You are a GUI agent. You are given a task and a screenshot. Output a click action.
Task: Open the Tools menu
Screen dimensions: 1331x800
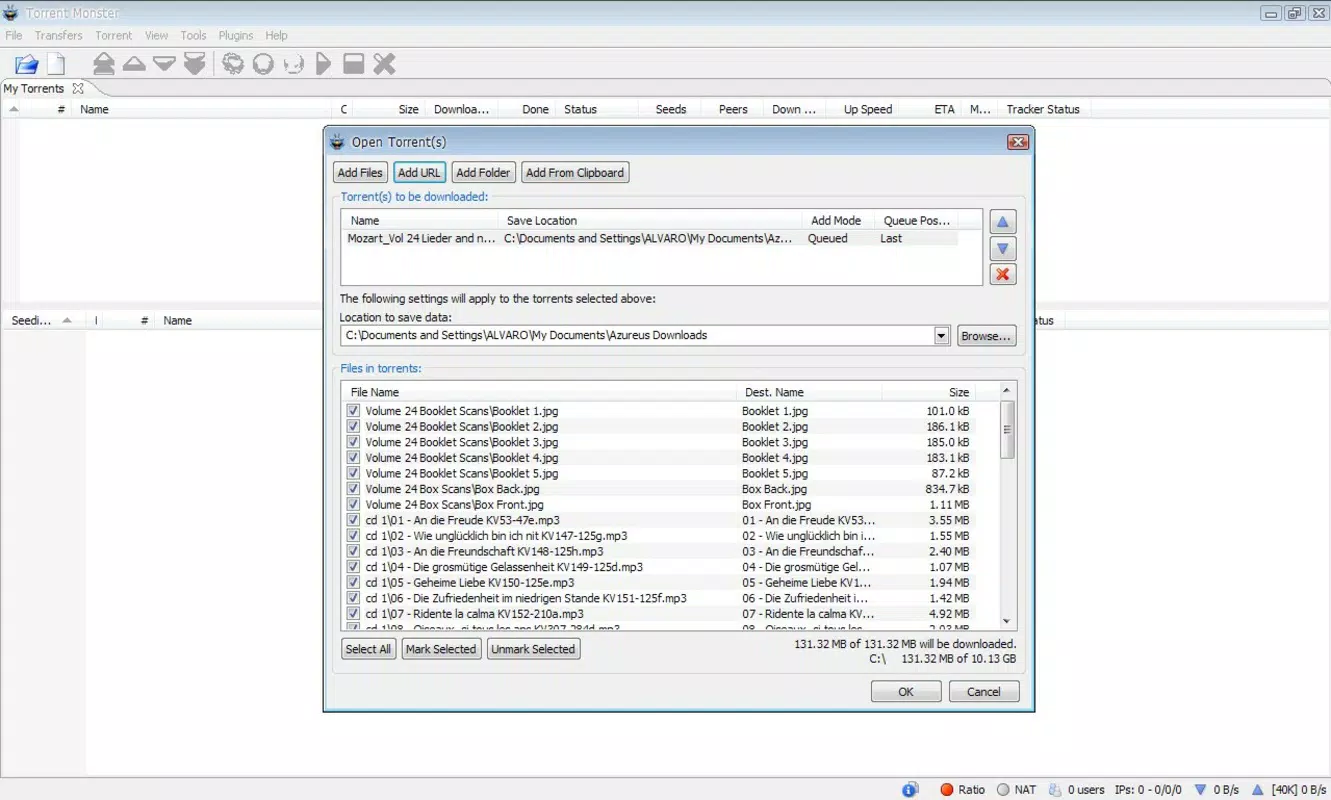(x=194, y=35)
